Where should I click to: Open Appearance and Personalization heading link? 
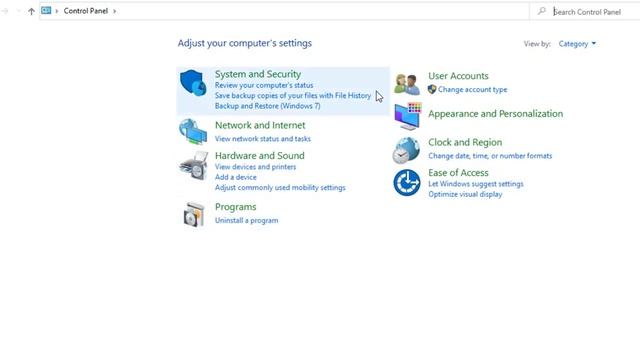(496, 113)
